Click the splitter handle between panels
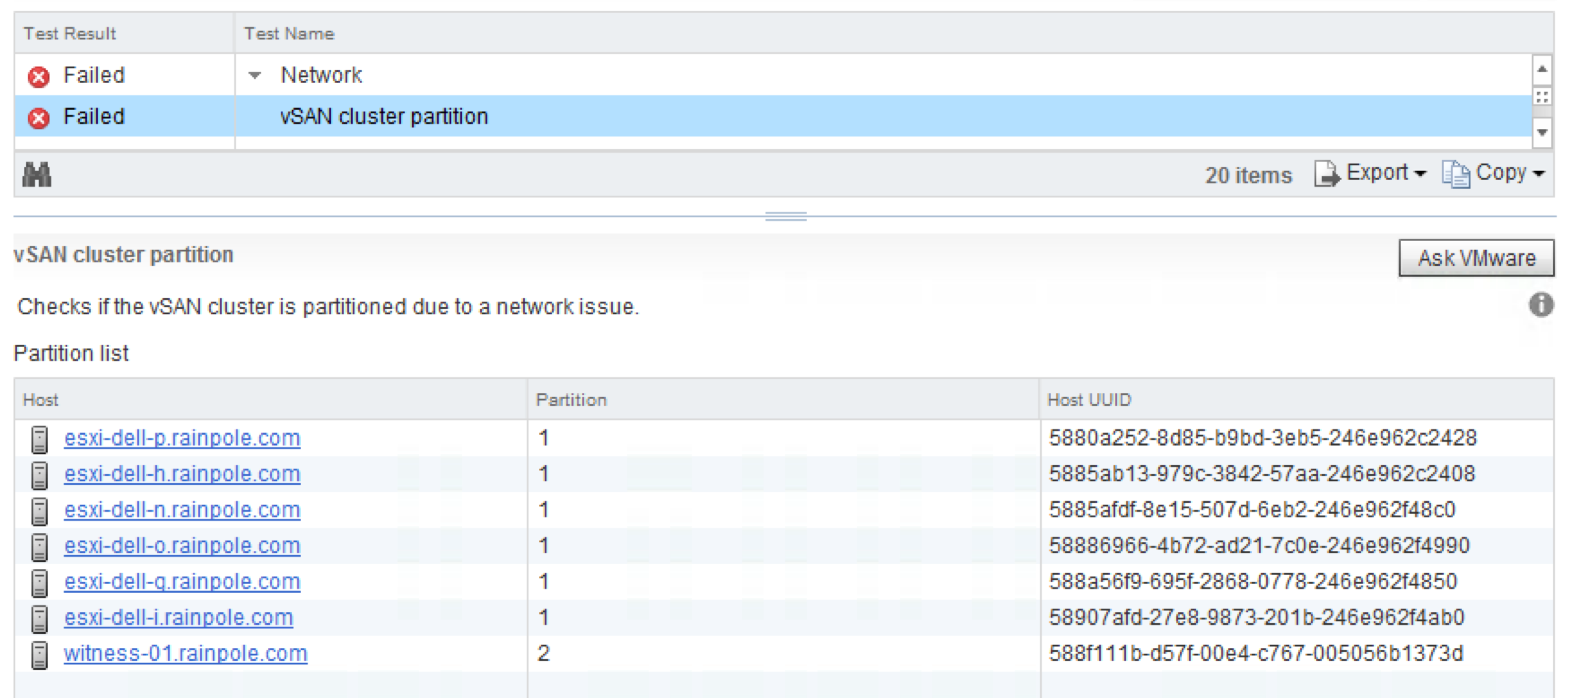This screenshot has height=698, width=1572. [x=786, y=216]
